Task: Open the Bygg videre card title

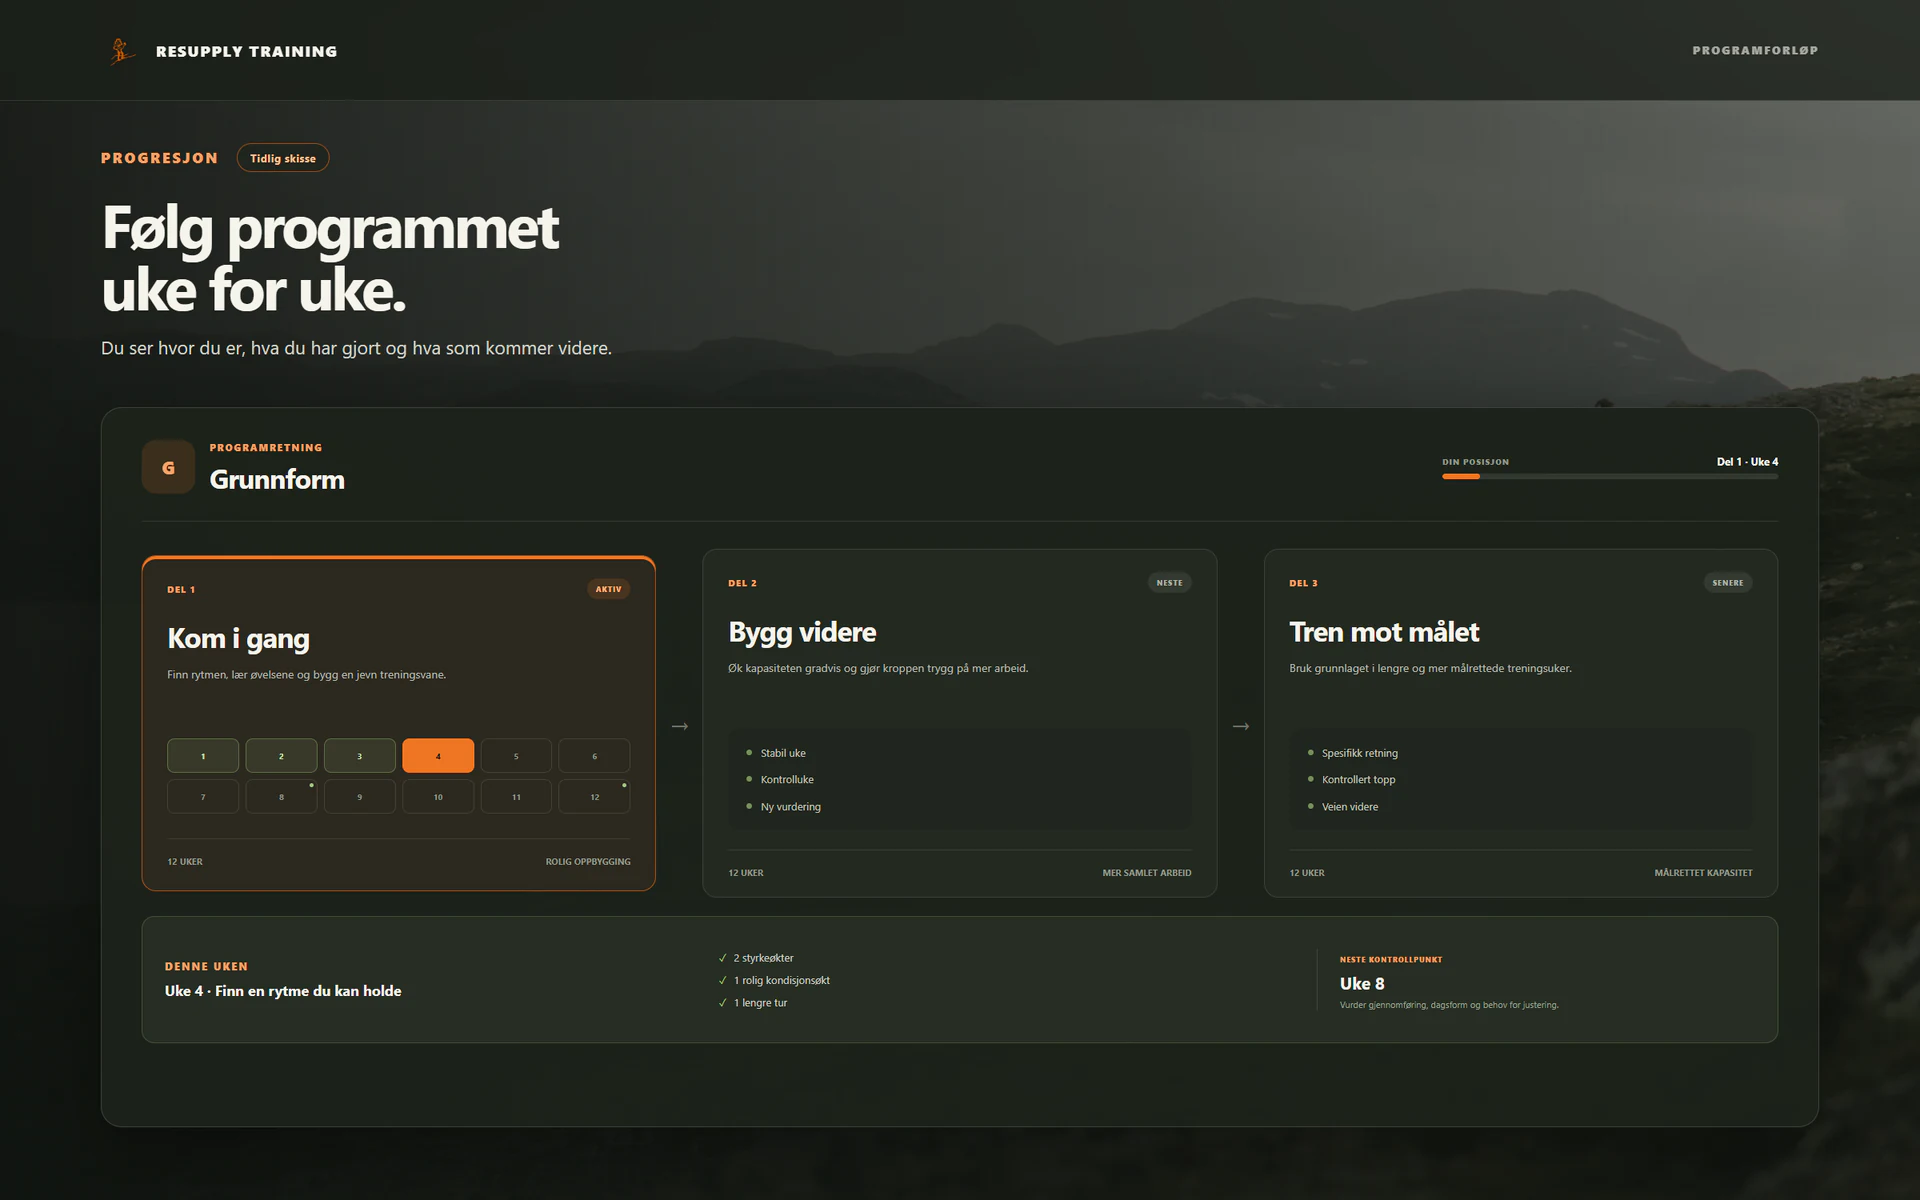Action: (802, 632)
